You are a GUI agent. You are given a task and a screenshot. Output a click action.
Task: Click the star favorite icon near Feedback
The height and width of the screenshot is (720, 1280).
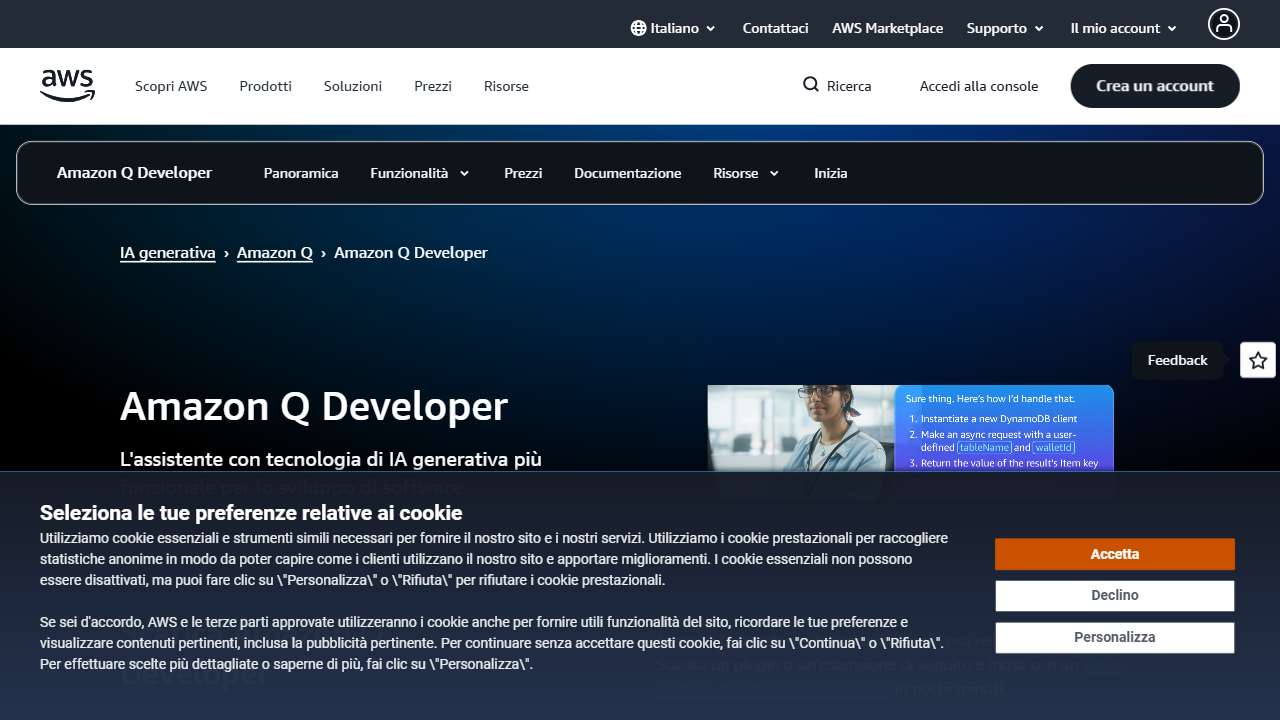pyautogui.click(x=1257, y=360)
